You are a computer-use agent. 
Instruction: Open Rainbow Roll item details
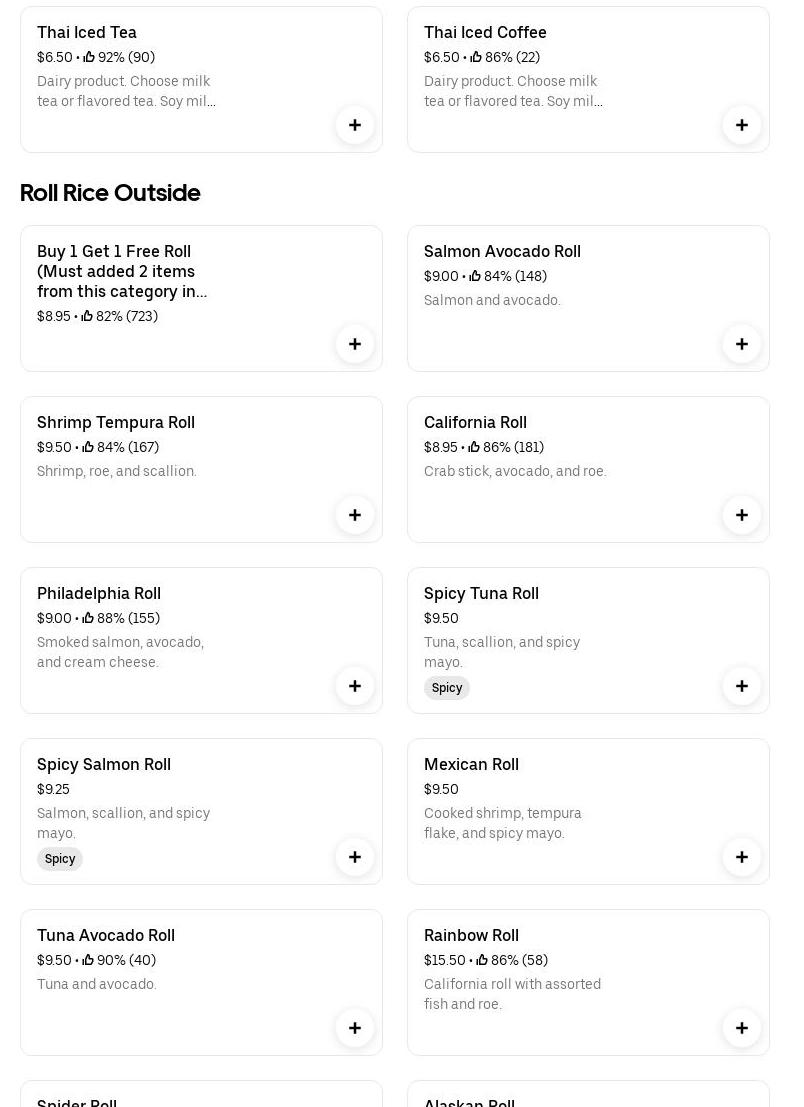471,935
